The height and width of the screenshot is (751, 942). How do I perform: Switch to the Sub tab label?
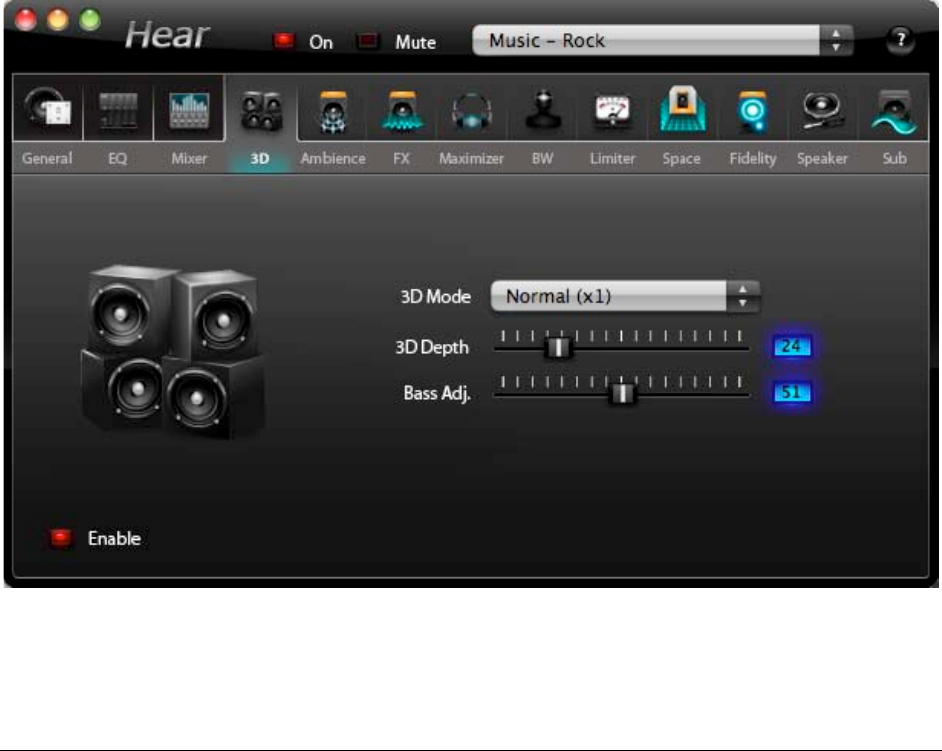pos(895,159)
